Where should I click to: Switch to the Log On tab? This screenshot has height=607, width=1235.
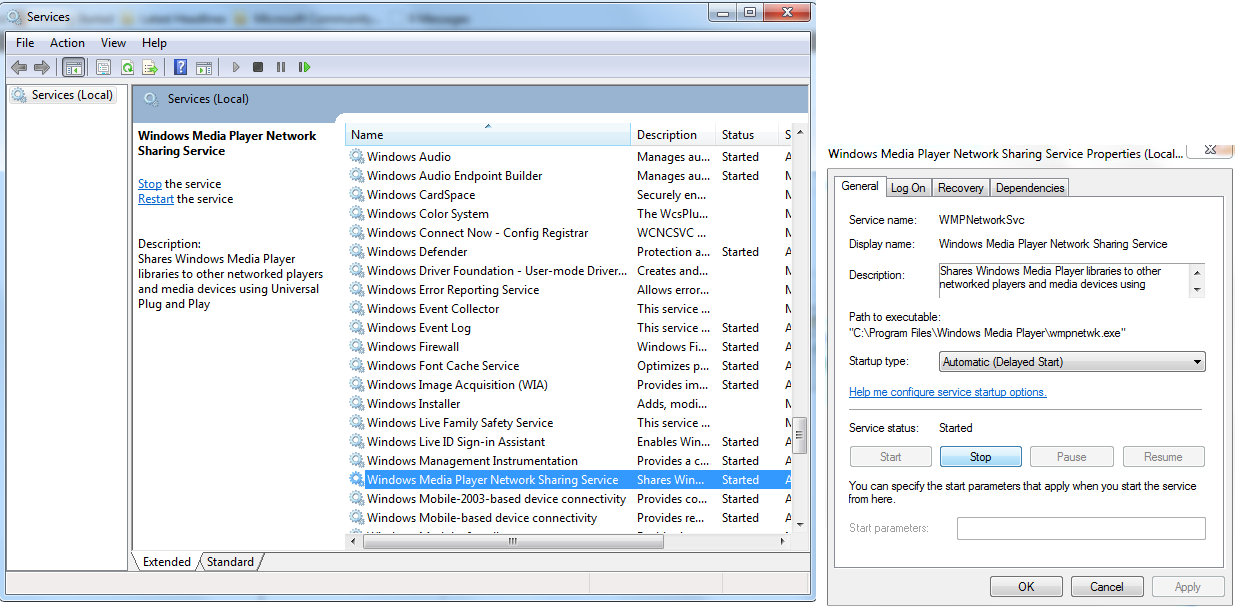pyautogui.click(x=908, y=188)
